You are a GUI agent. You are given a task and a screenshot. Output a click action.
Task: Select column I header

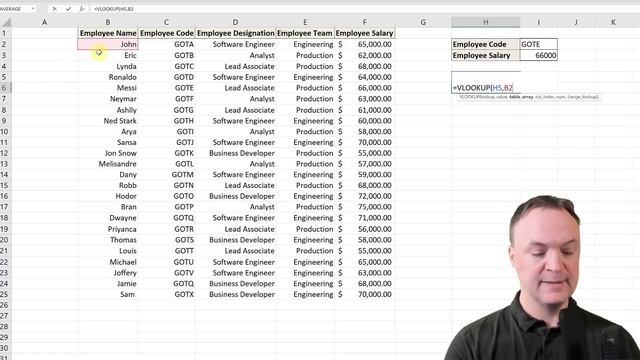coord(538,22)
